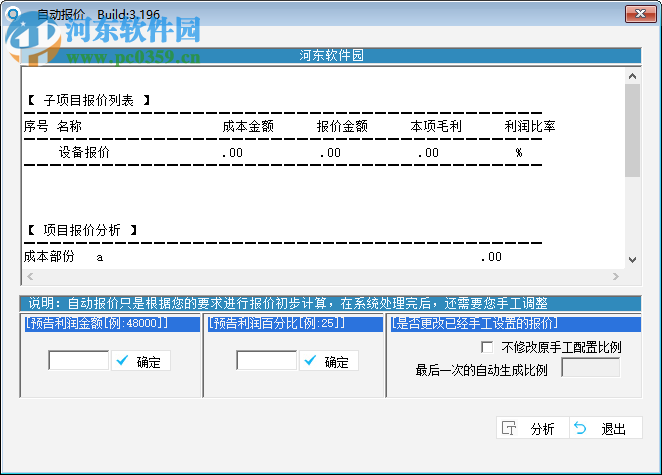This screenshot has width=662, height=475.
Task: Click the 最后一次的自动生成比例 field
Action: [x=591, y=367]
